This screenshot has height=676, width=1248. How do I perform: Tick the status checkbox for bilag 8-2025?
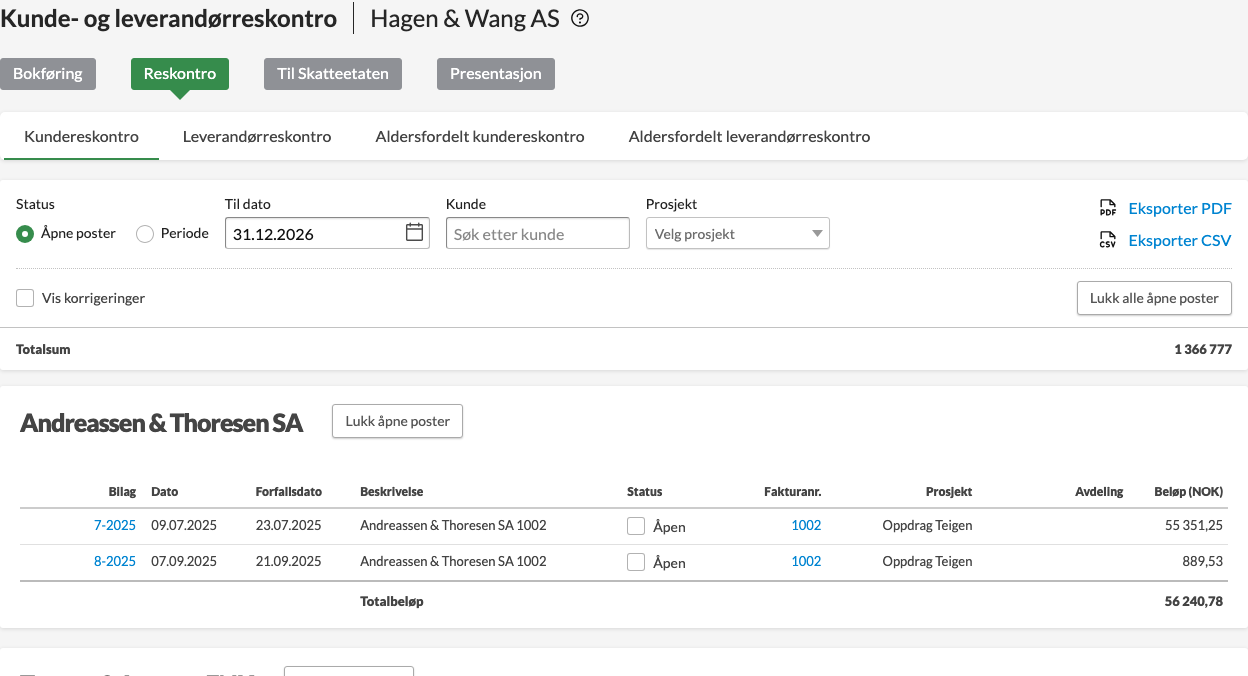[x=636, y=562]
